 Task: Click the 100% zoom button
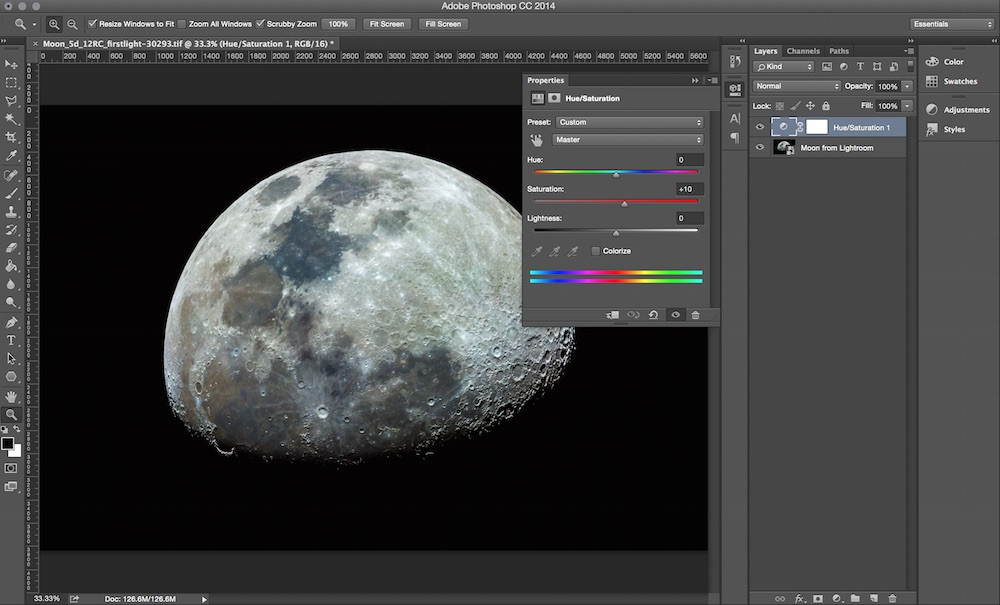[338, 24]
